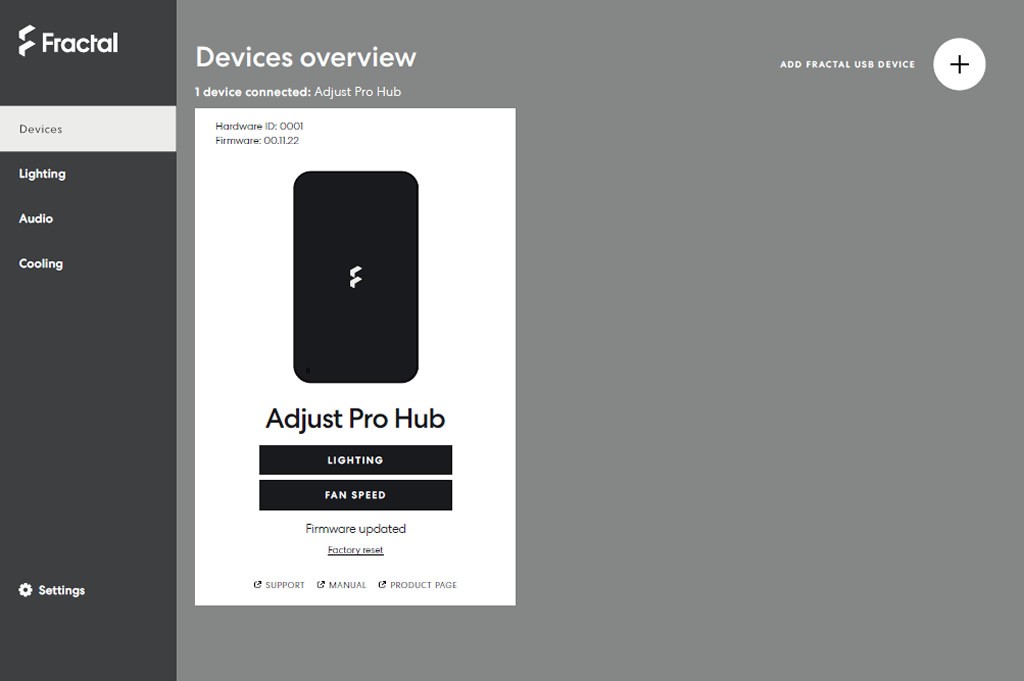
Task: Click the ADD FRACTAL USB DEVICE label
Action: coord(847,64)
